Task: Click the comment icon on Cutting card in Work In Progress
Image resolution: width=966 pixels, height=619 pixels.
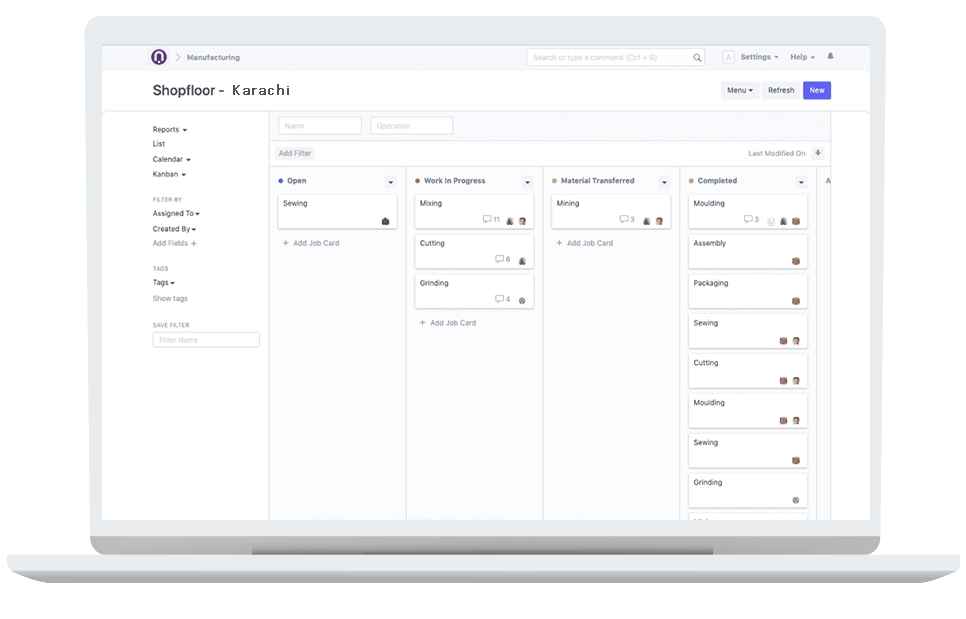Action: click(x=499, y=259)
